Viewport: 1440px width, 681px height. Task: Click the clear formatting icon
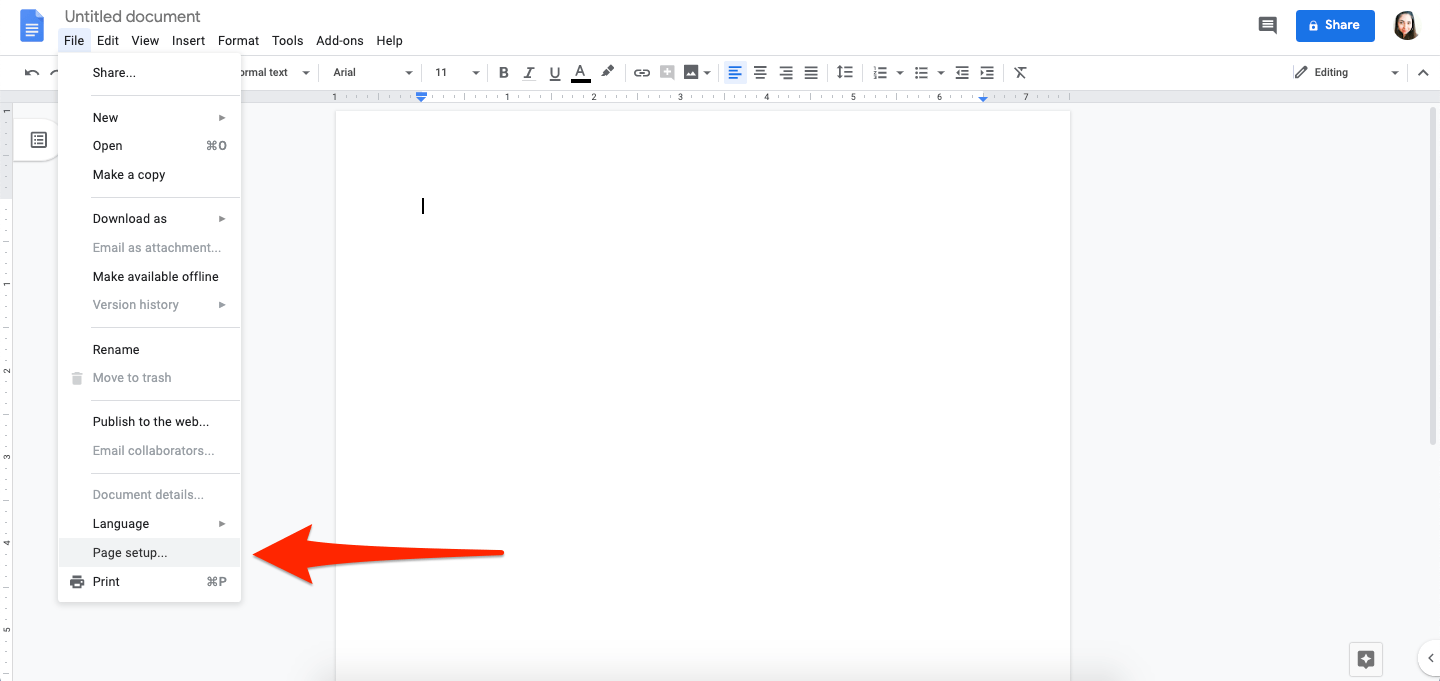tap(1020, 73)
